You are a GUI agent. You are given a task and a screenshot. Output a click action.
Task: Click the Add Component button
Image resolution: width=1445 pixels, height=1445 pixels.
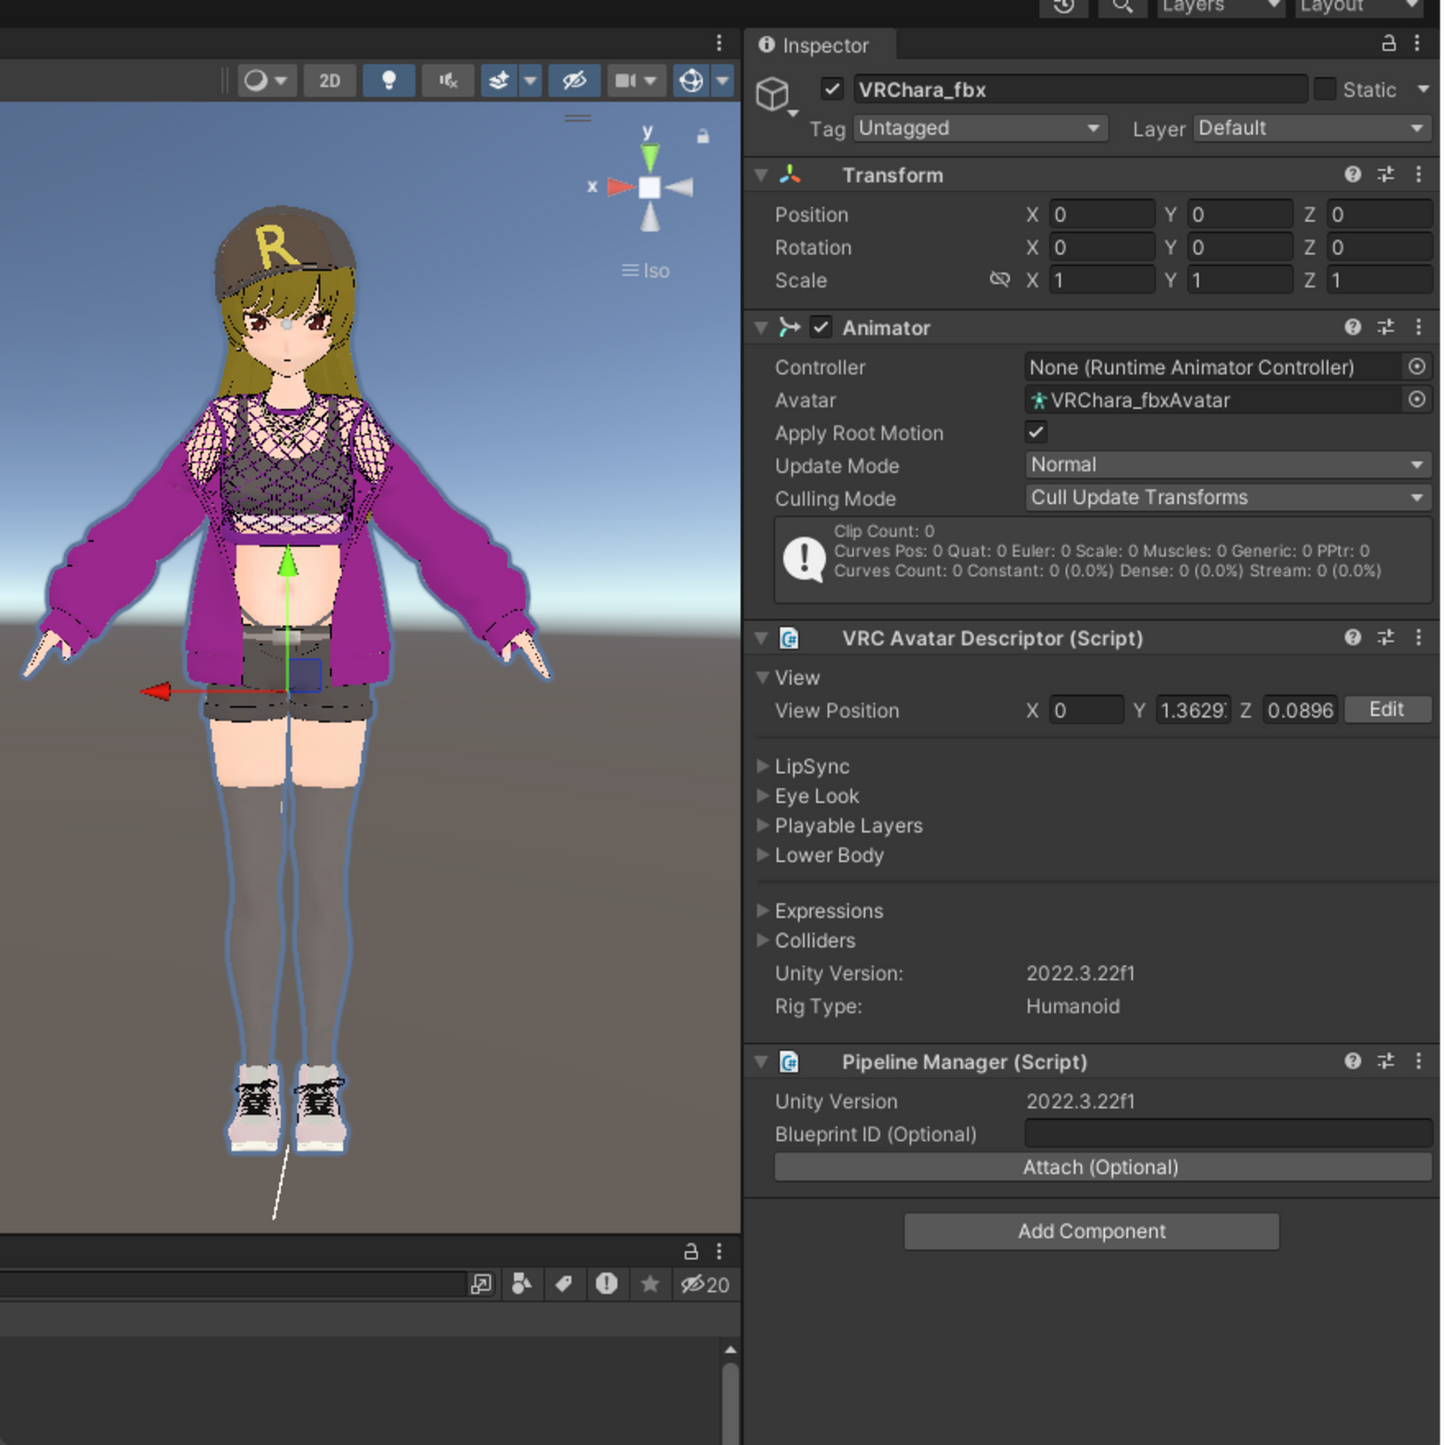pos(1091,1231)
